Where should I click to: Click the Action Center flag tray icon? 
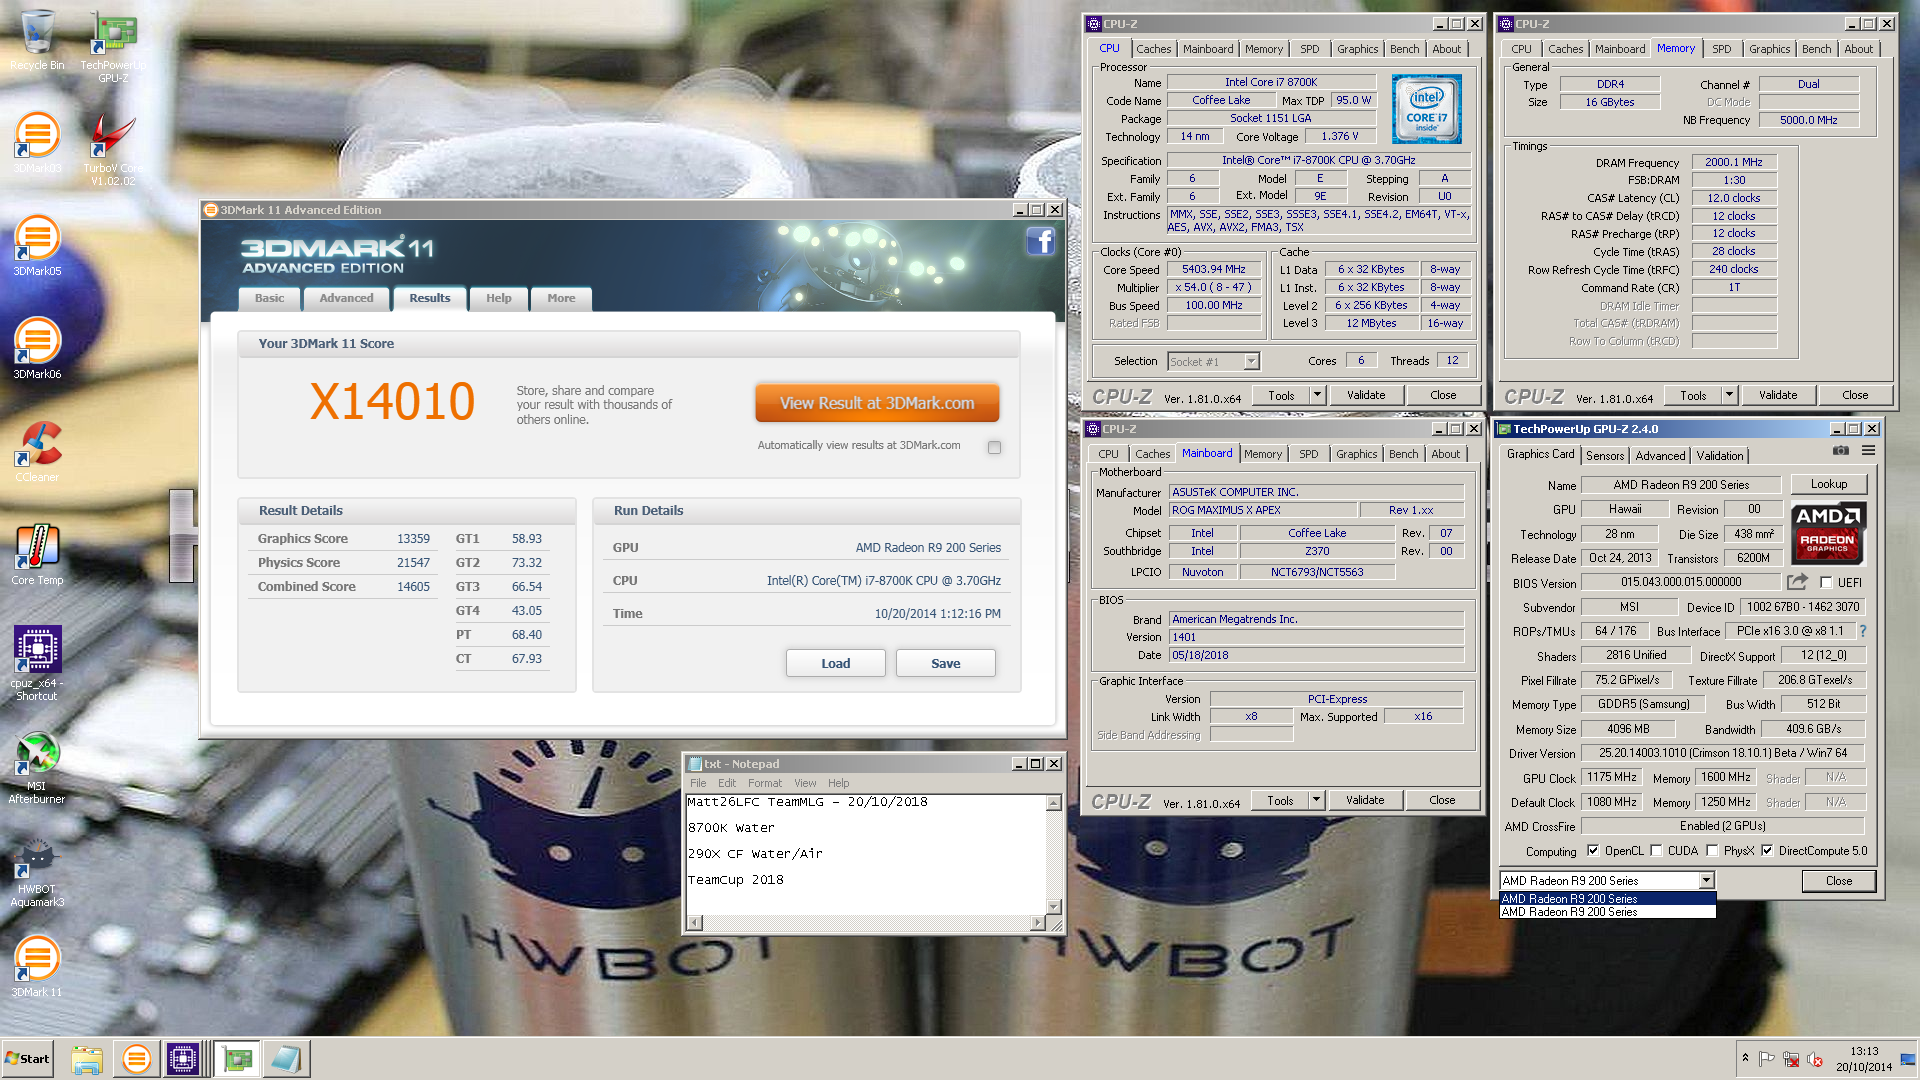pyautogui.click(x=1766, y=1059)
